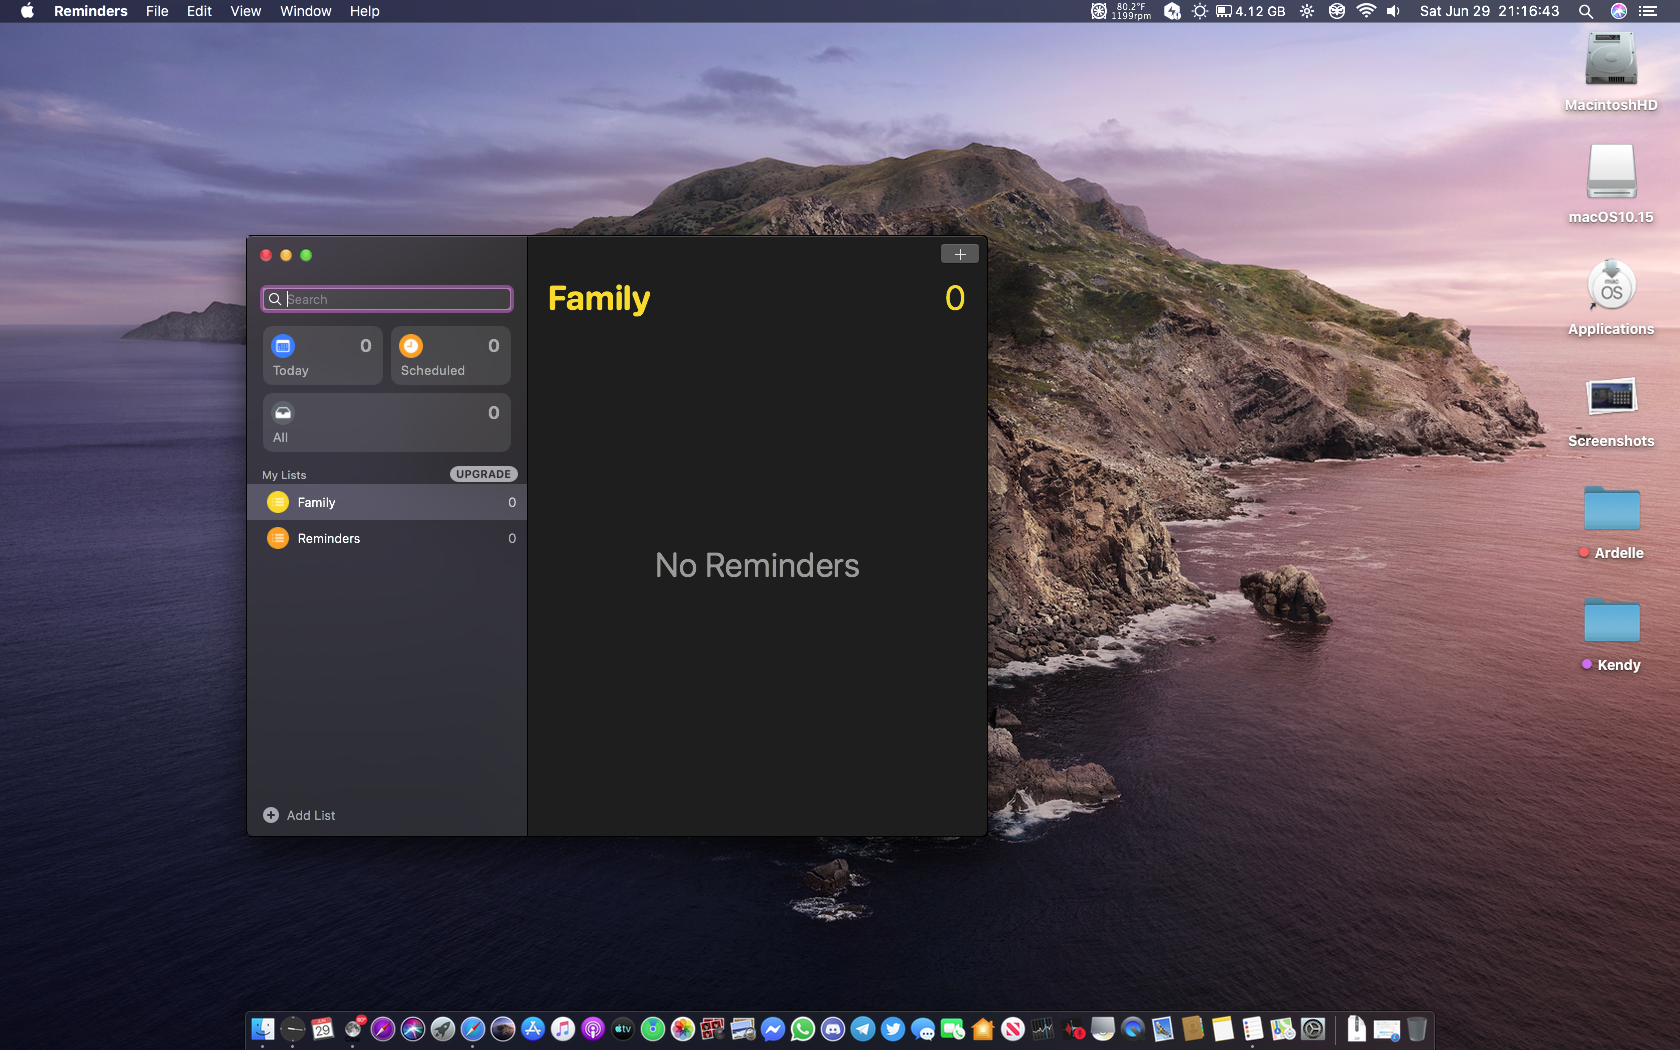
Task: Open WhatsApp from the Dock
Action: coord(803,1029)
